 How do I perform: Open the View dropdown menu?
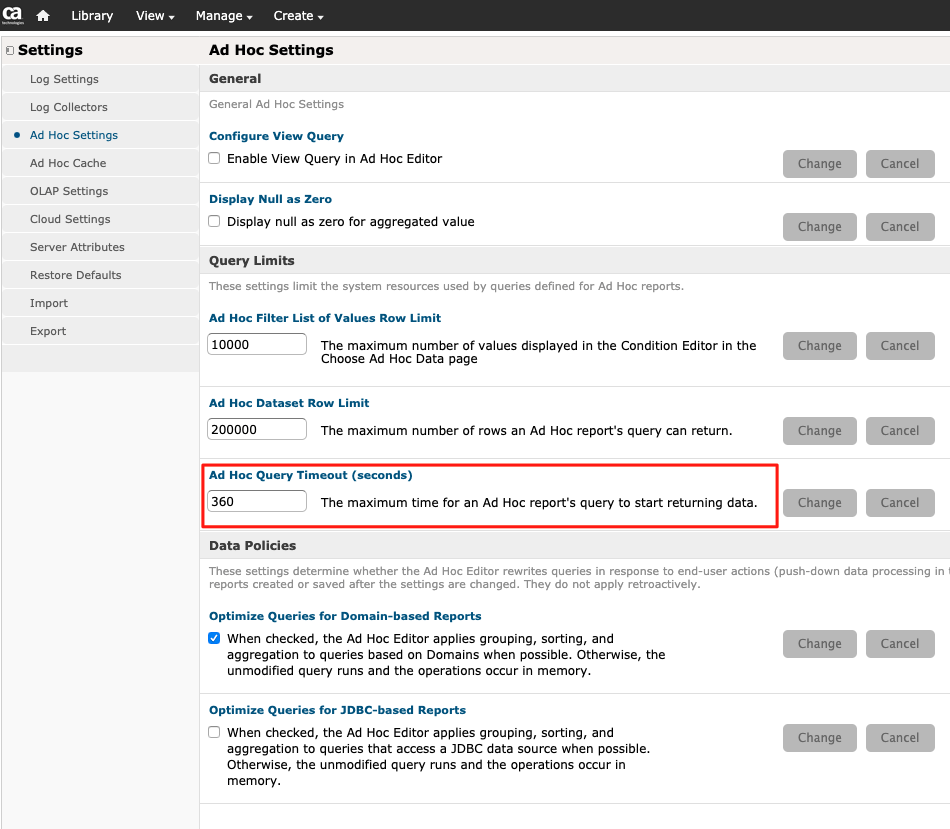coord(155,16)
